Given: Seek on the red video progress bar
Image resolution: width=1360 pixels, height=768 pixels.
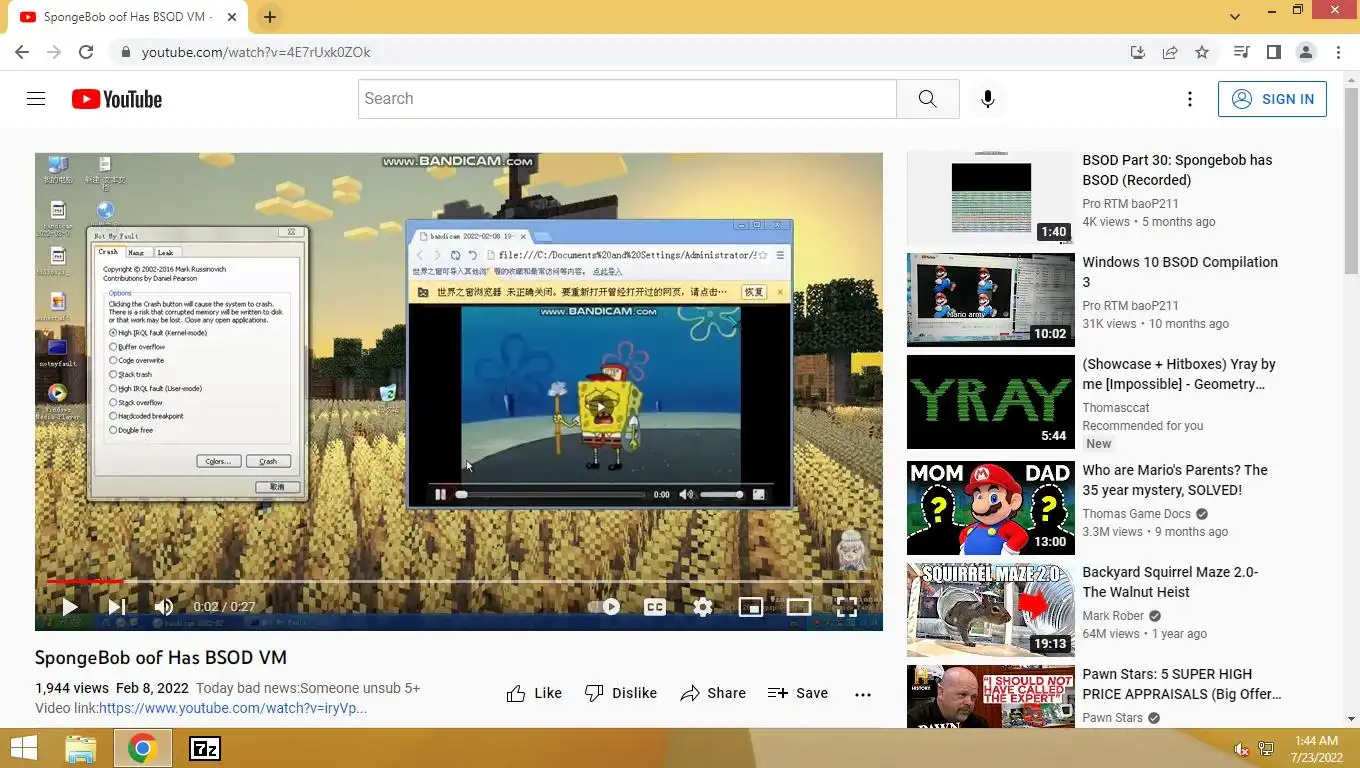Looking at the screenshot, I should 458,581.
